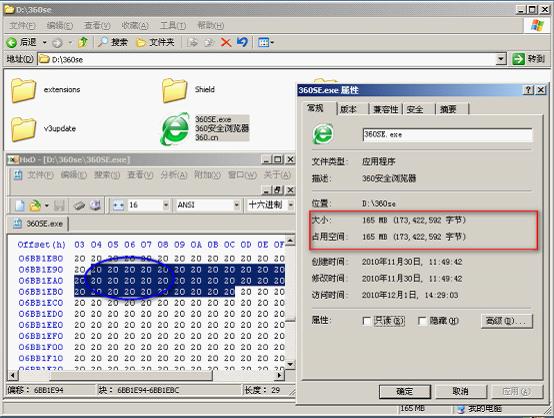Viewport: 554px width, 418px height.
Task: Click the Go (转到) button
Action: (x=529, y=59)
